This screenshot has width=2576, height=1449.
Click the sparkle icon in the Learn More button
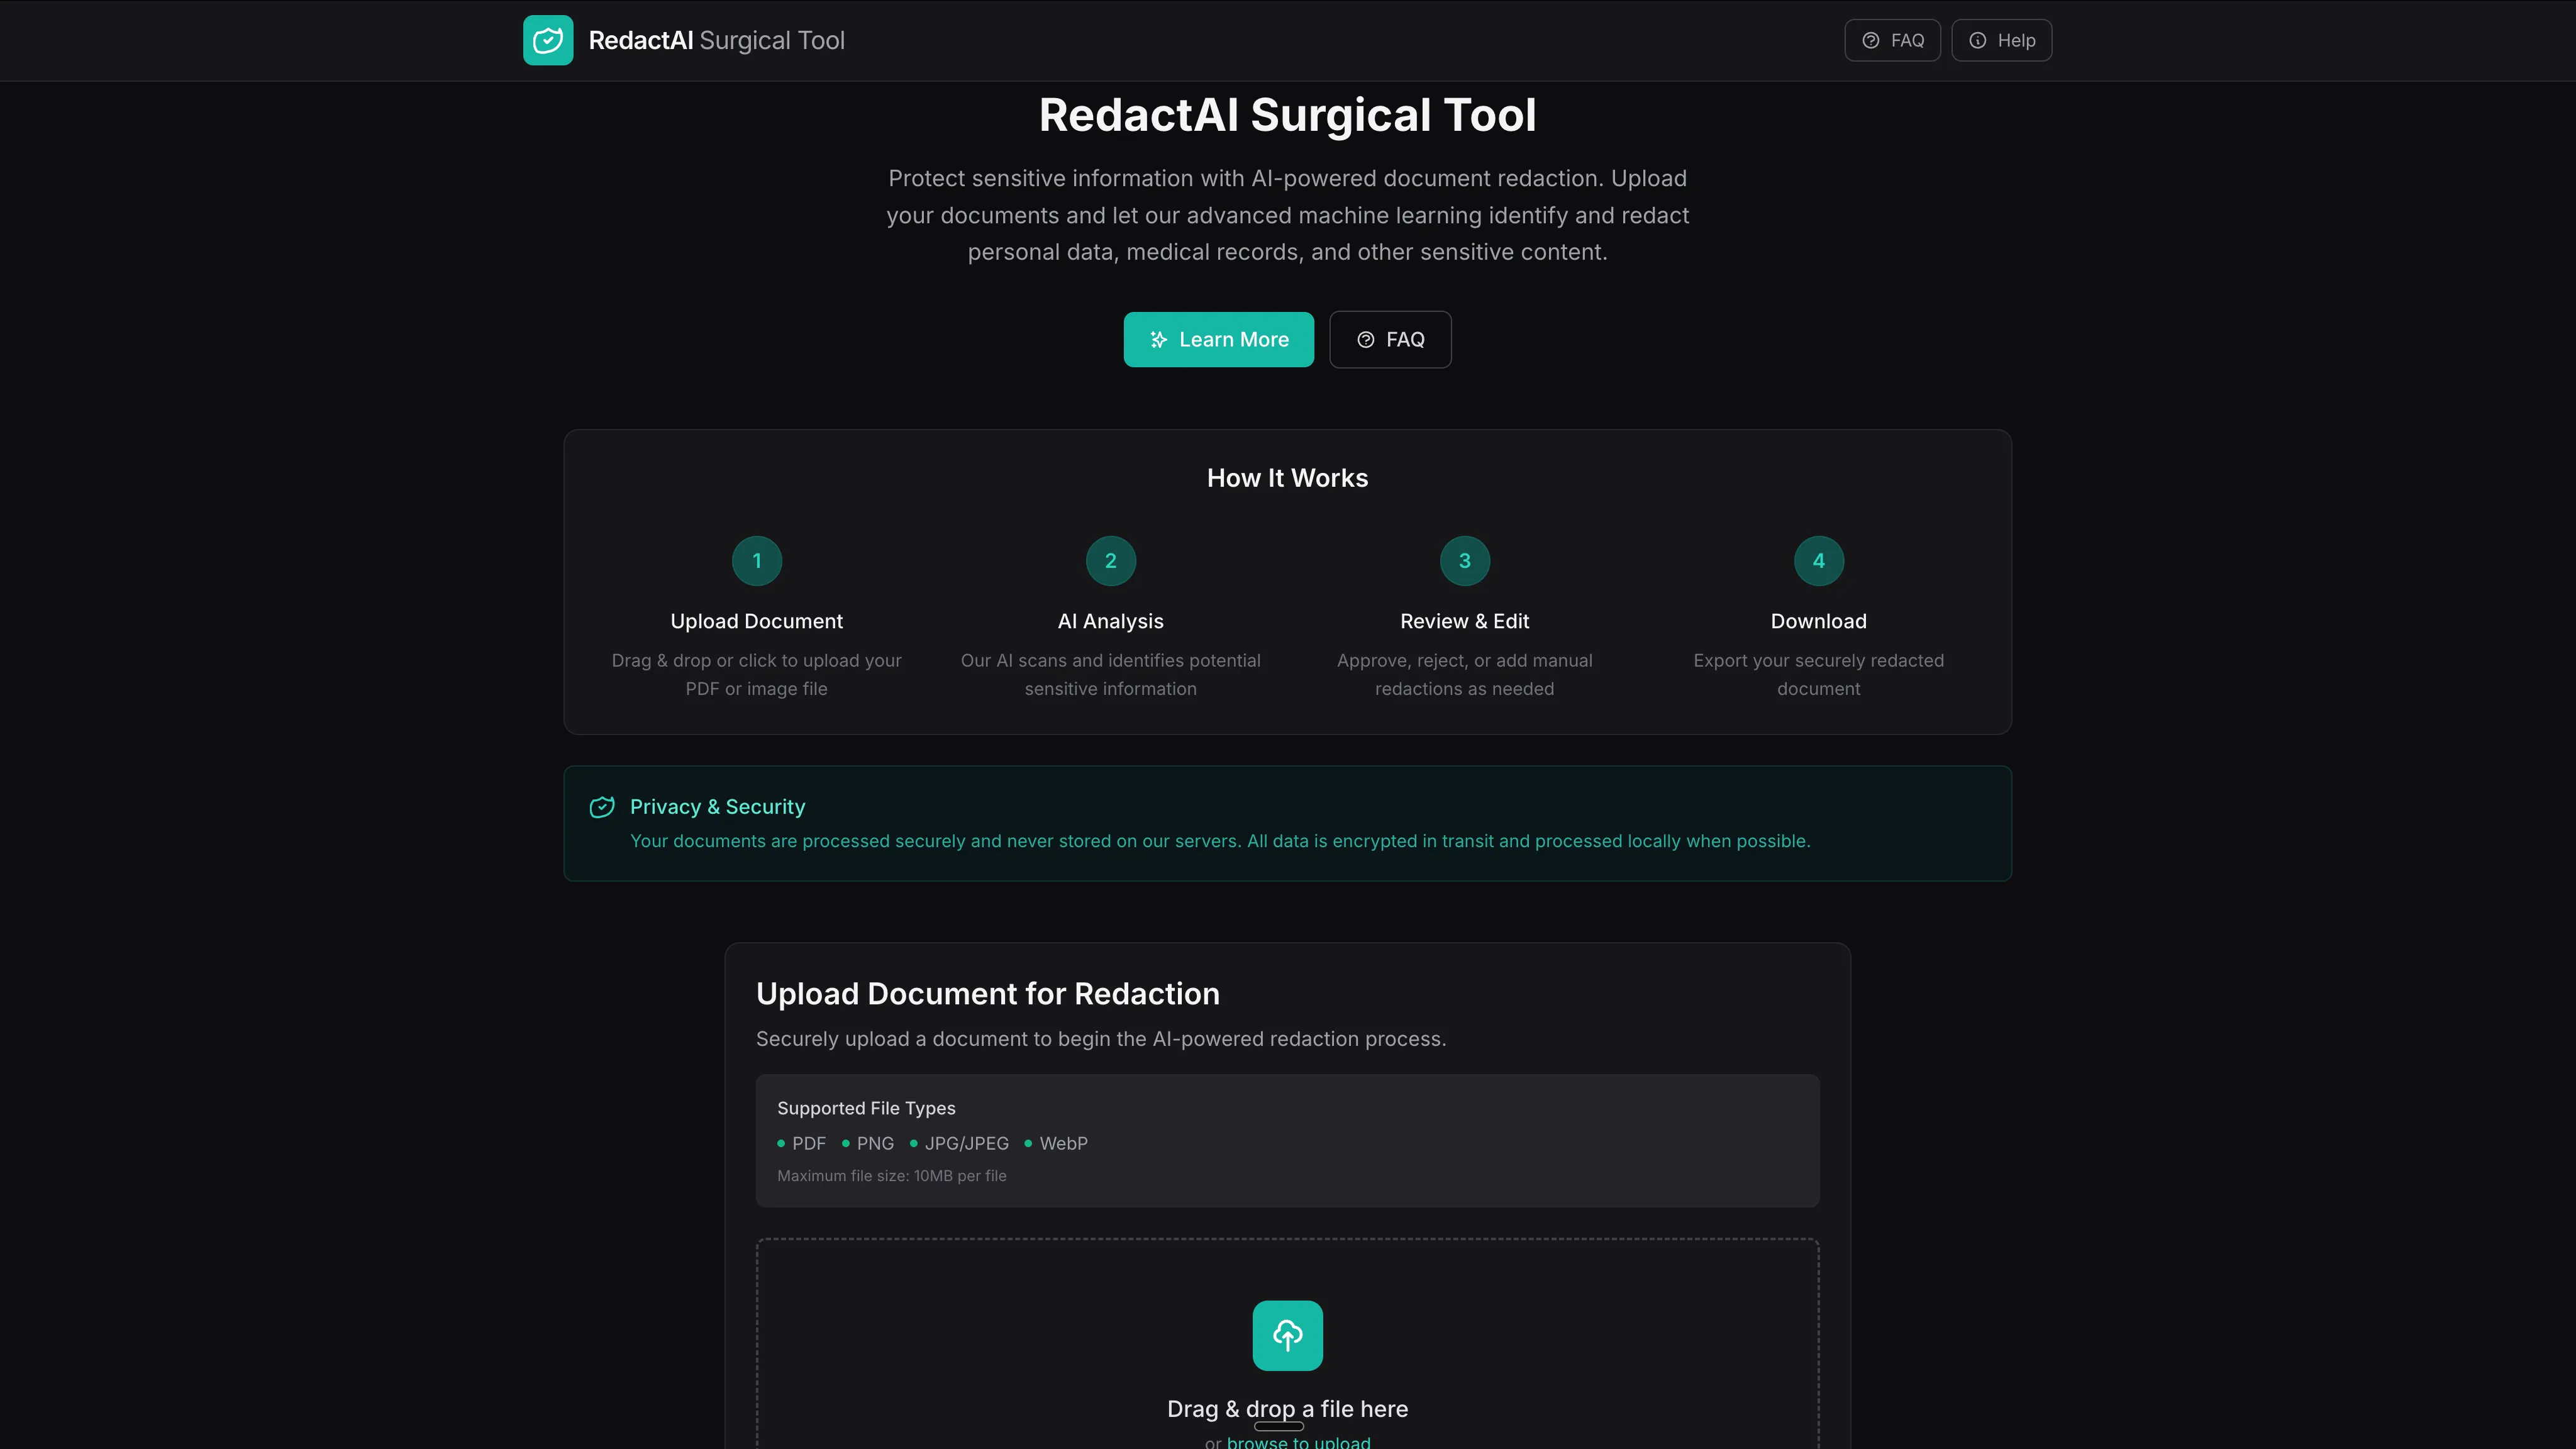pyautogui.click(x=1158, y=339)
